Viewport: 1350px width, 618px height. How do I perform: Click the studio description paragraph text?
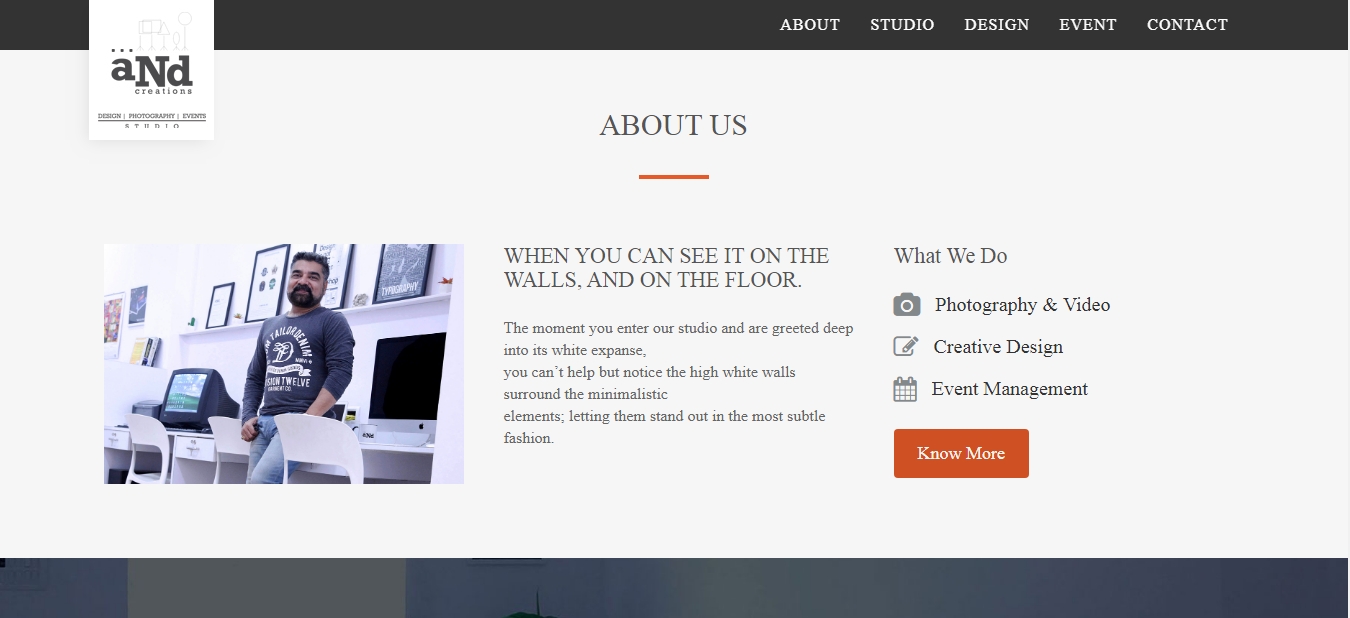679,383
